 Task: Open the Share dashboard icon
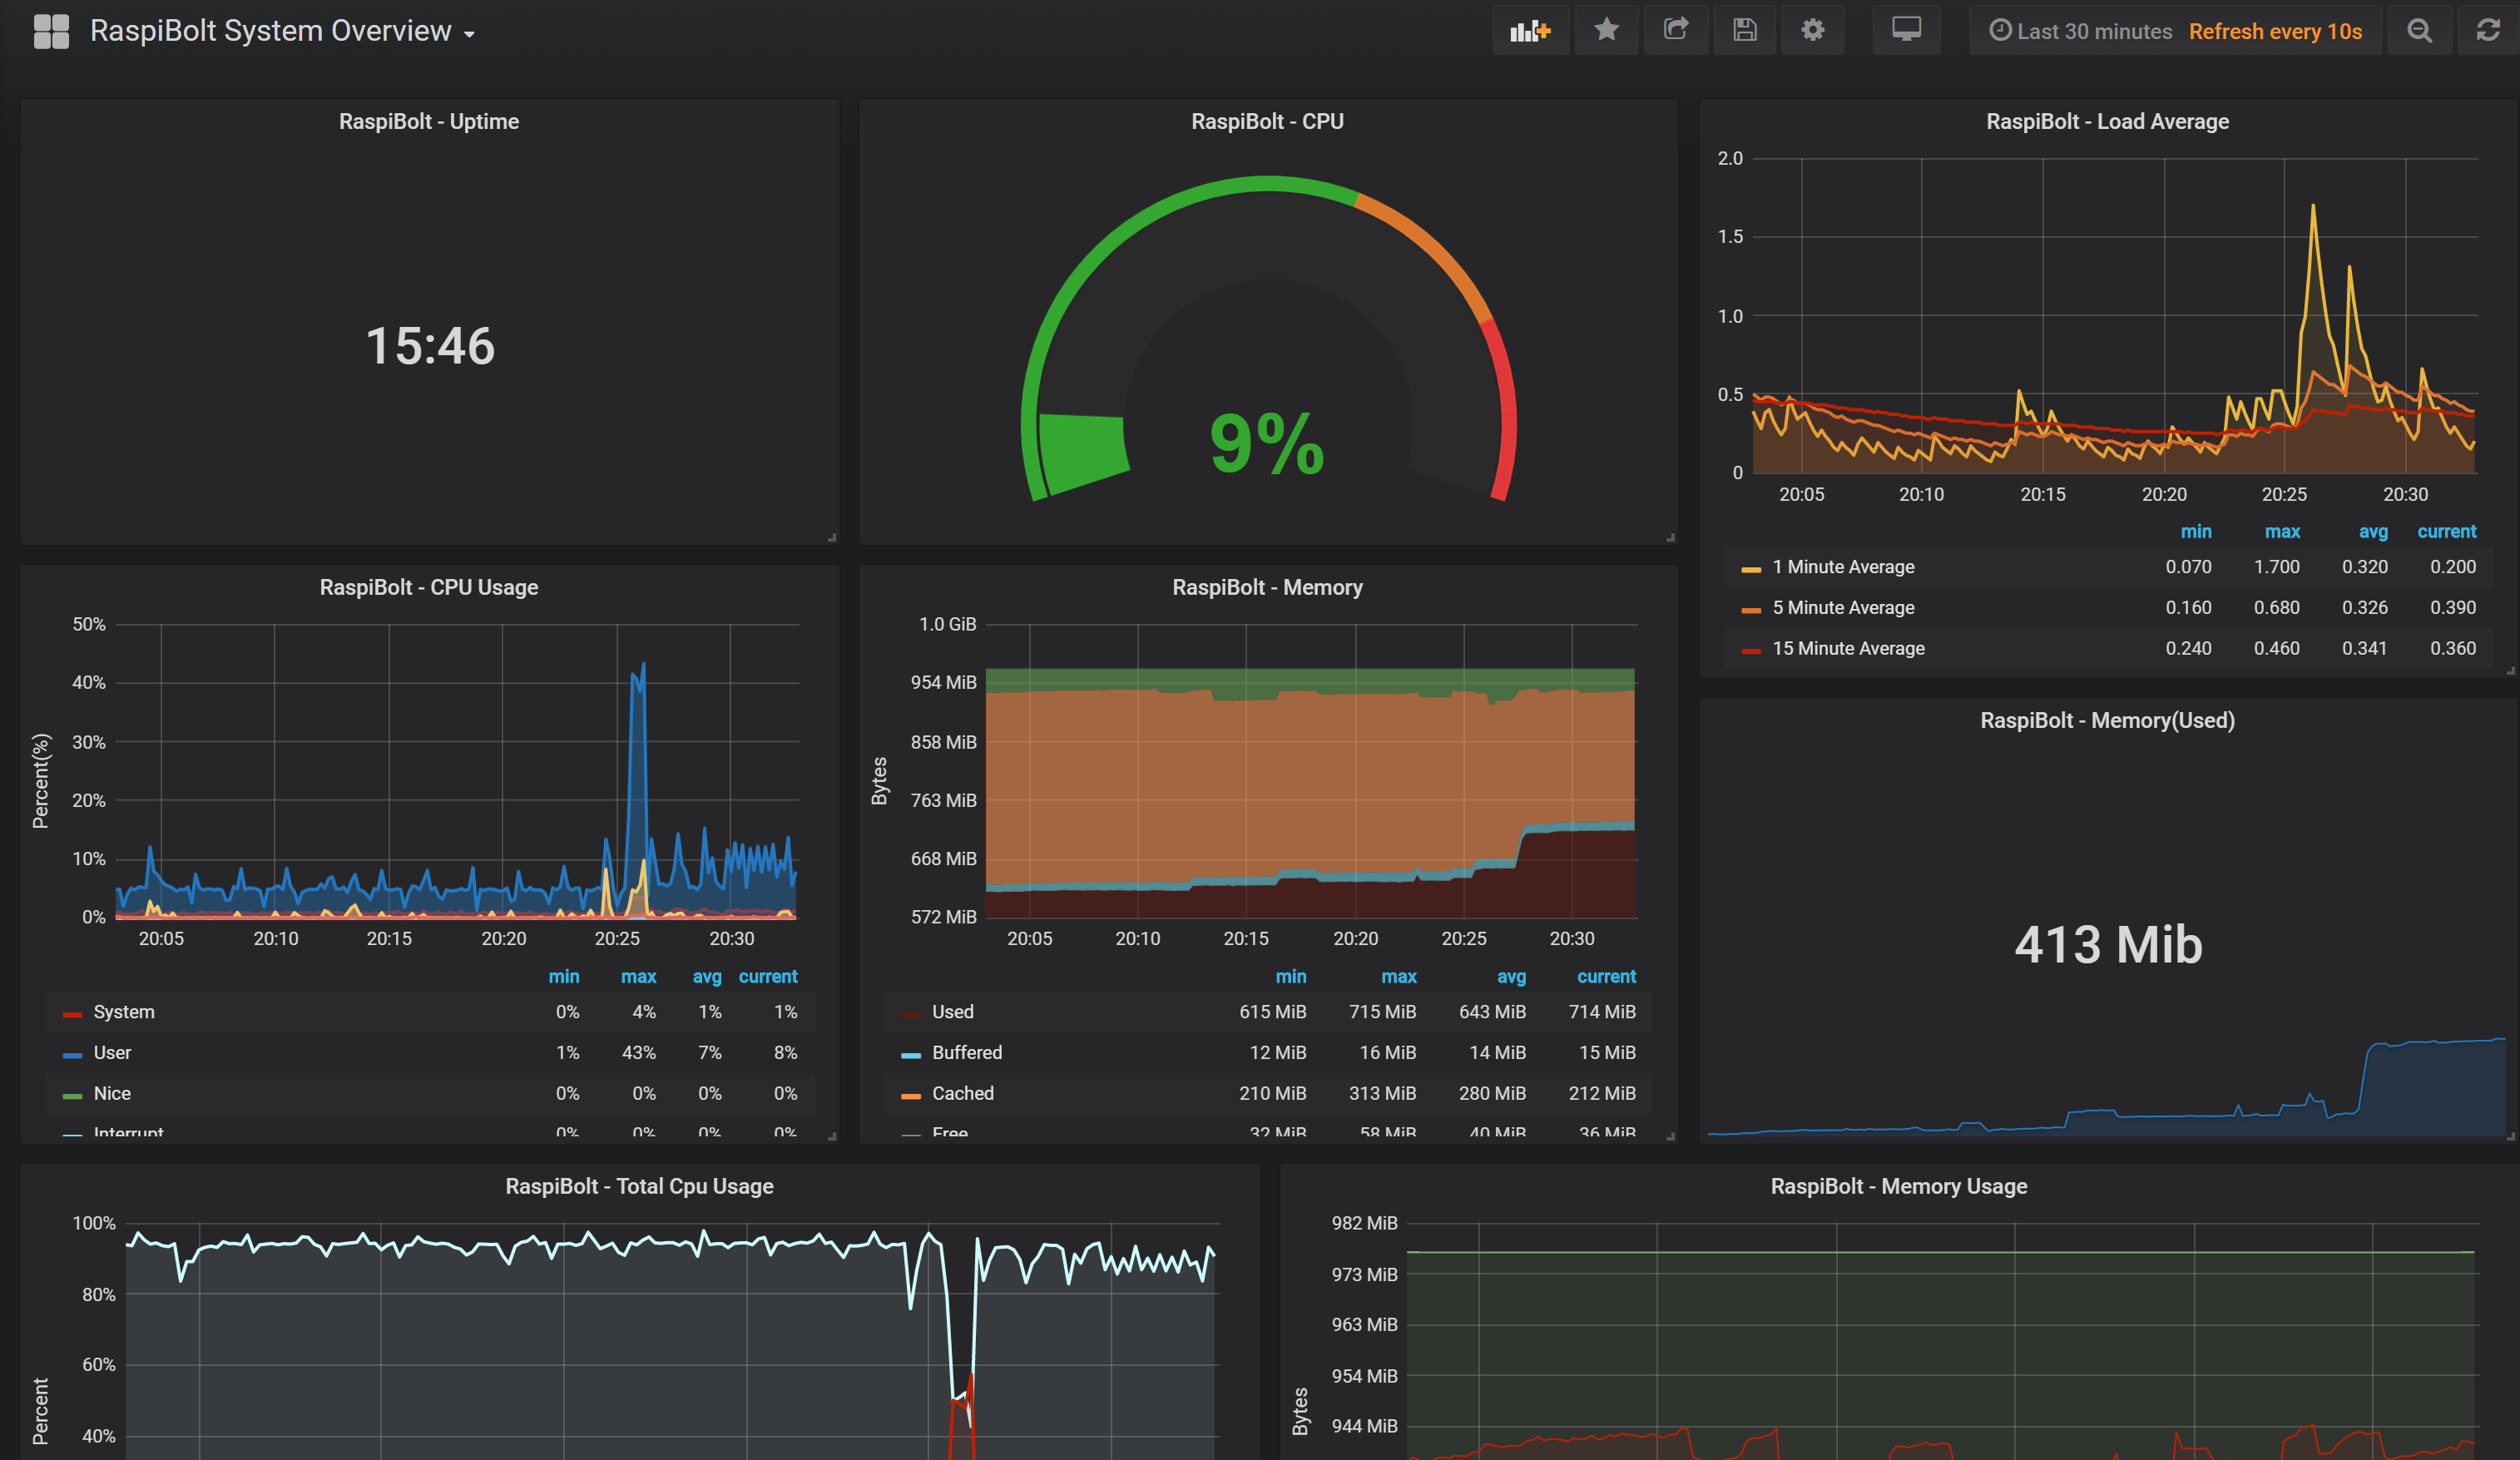tap(1676, 31)
